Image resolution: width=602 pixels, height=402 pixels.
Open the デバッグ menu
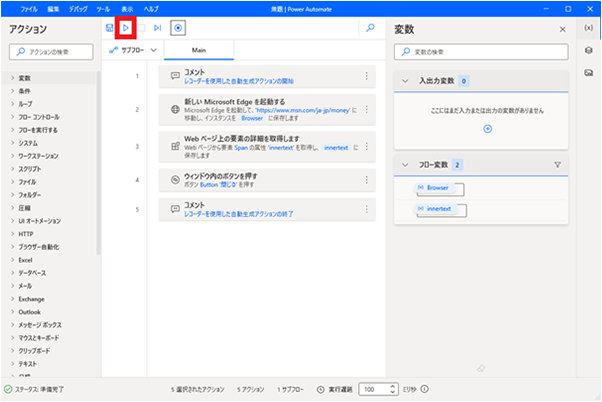[78, 9]
